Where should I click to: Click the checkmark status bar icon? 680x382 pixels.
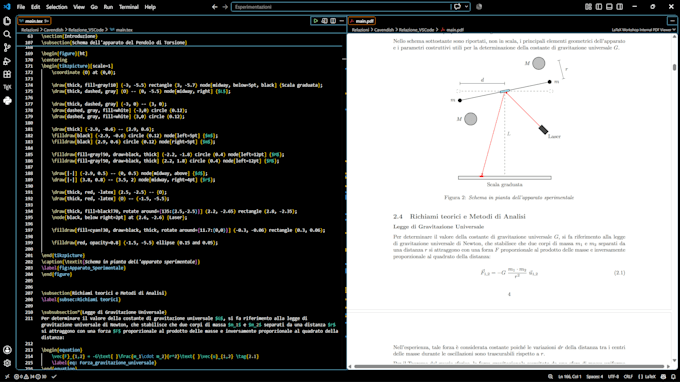pyautogui.click(x=54, y=377)
